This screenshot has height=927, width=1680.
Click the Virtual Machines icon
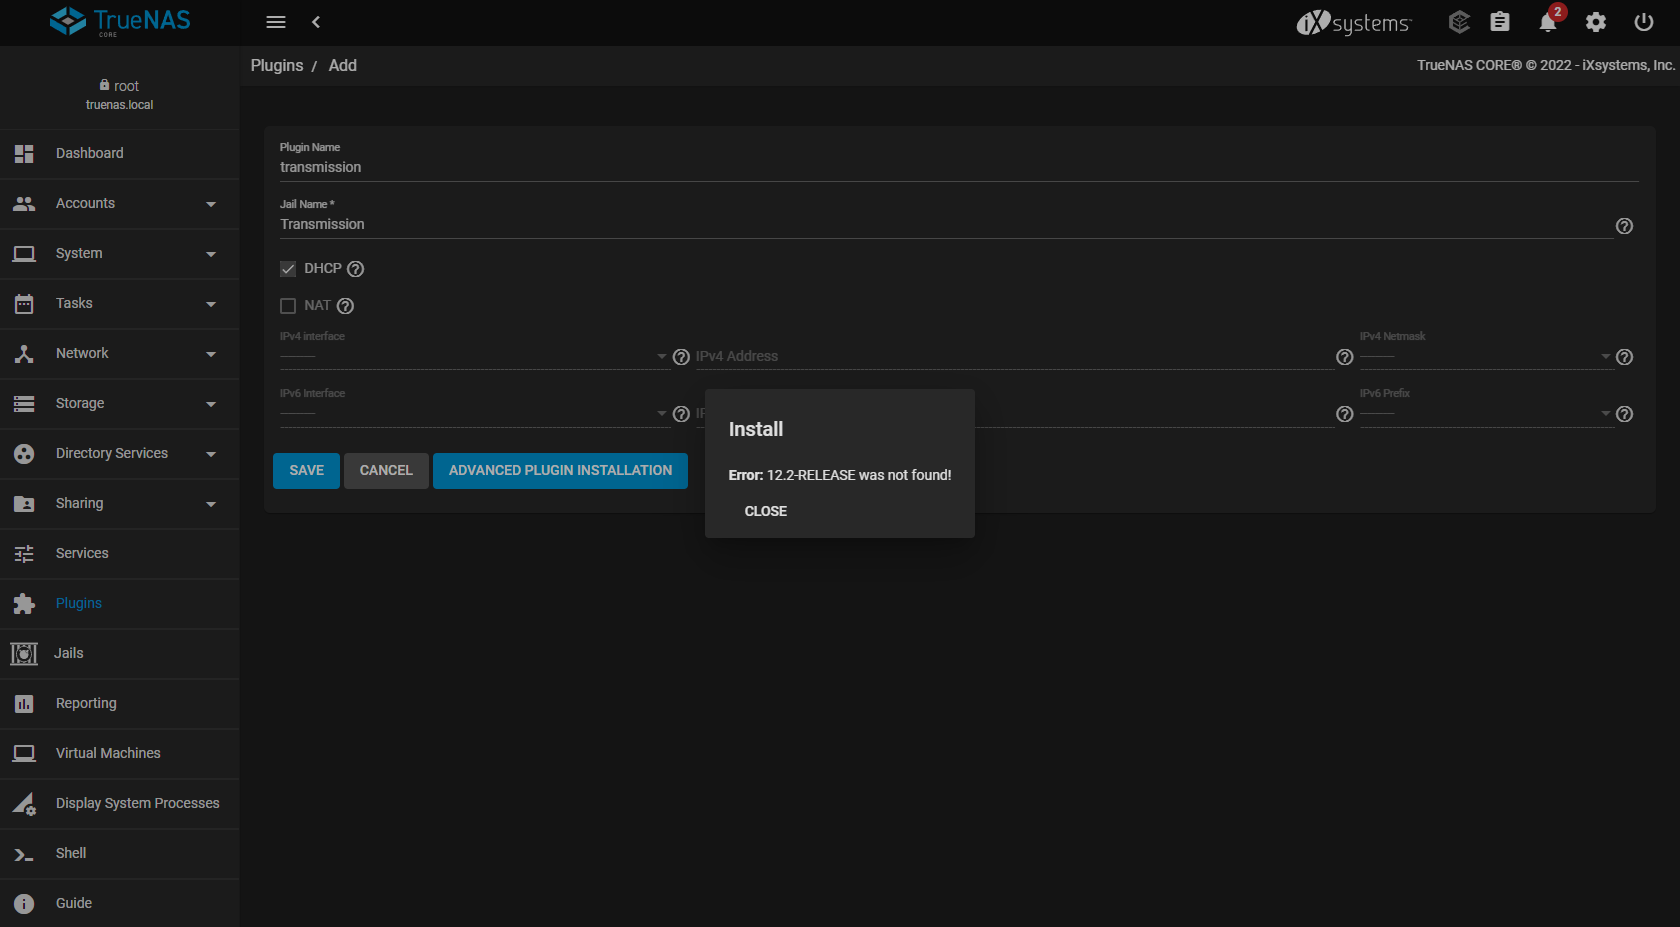pos(24,754)
